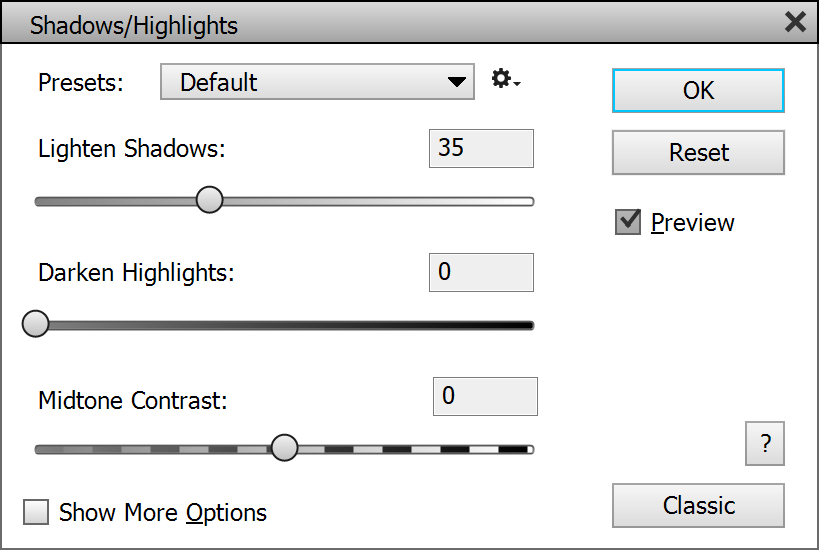Click the question mark help button

765,444
